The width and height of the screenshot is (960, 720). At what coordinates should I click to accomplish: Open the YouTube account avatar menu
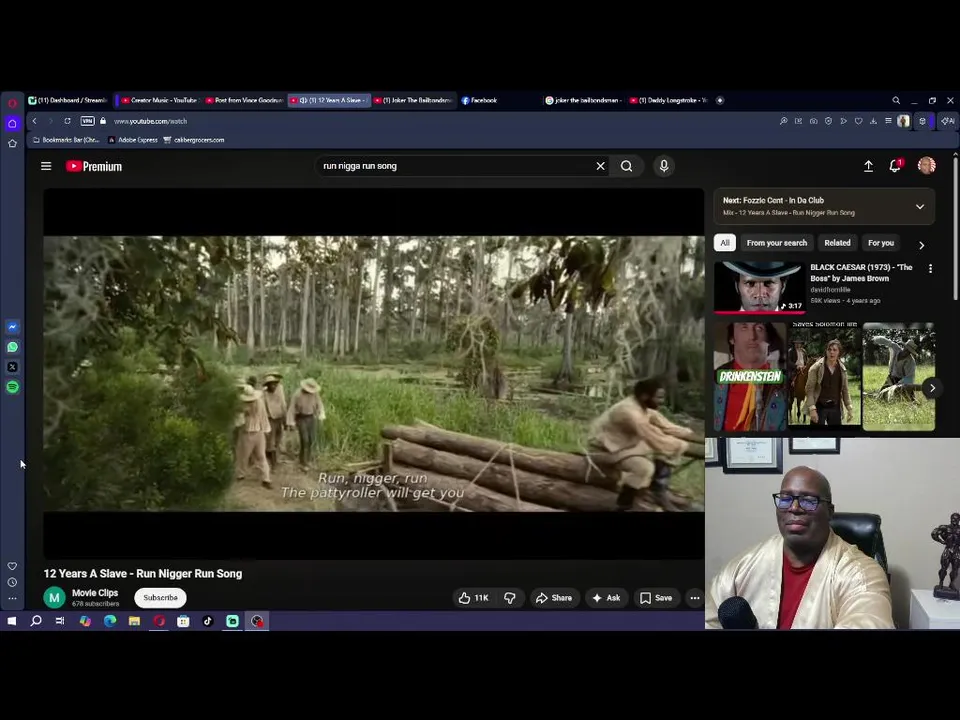pyautogui.click(x=926, y=165)
